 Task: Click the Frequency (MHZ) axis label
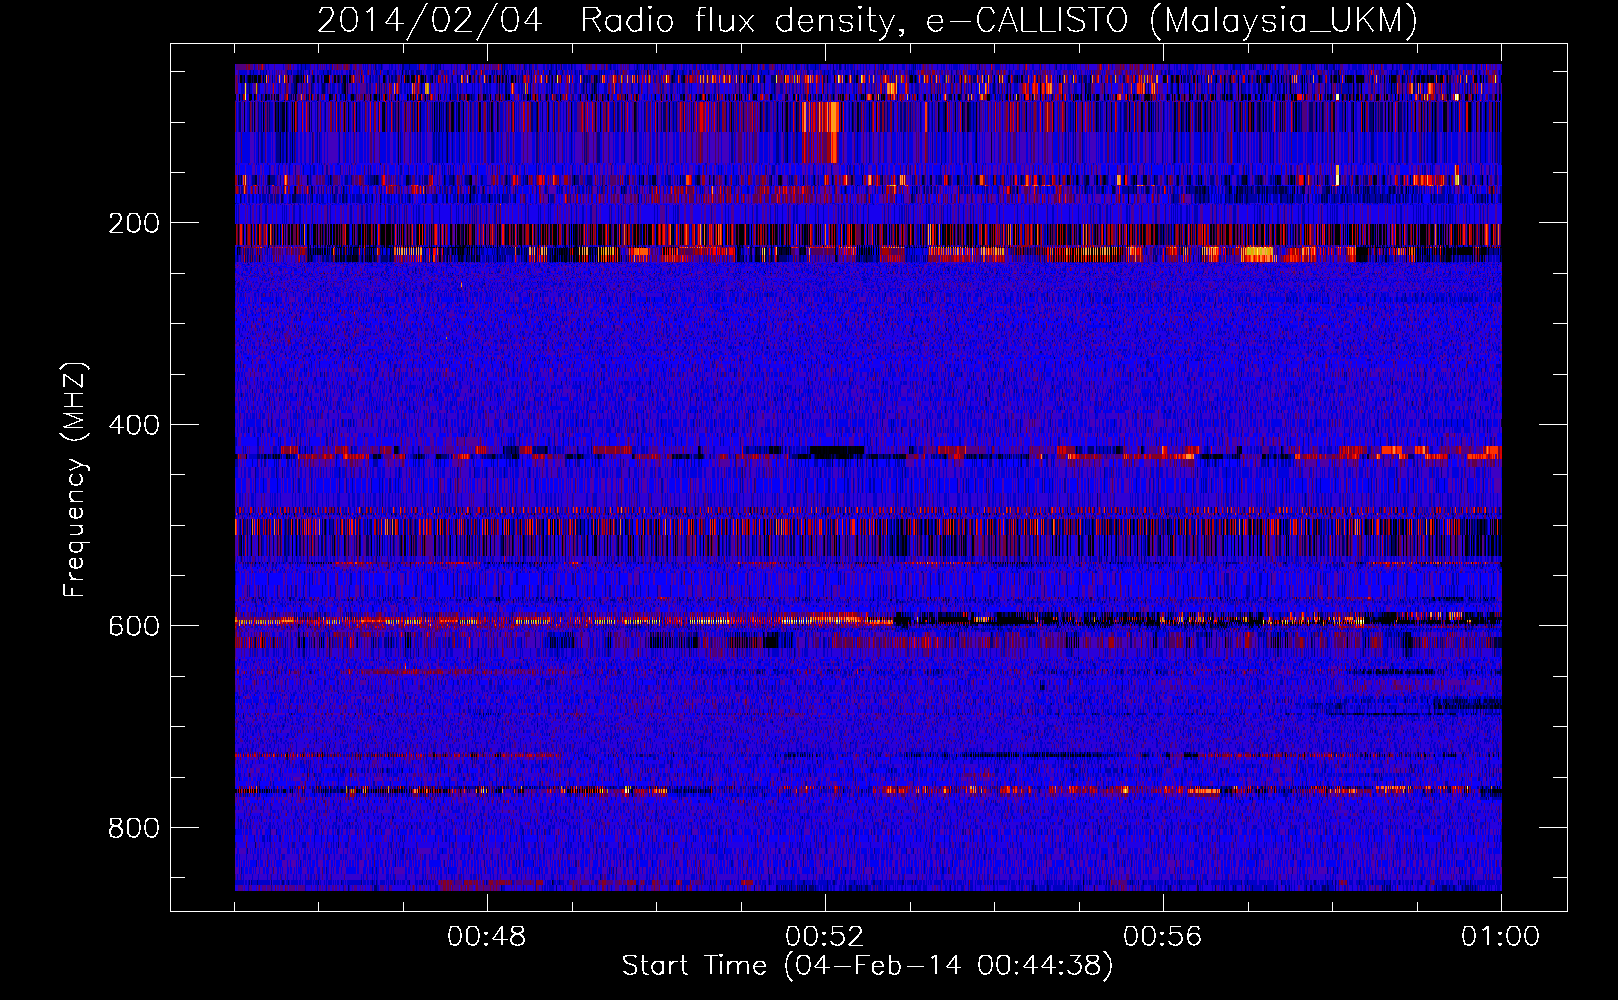tap(75, 479)
